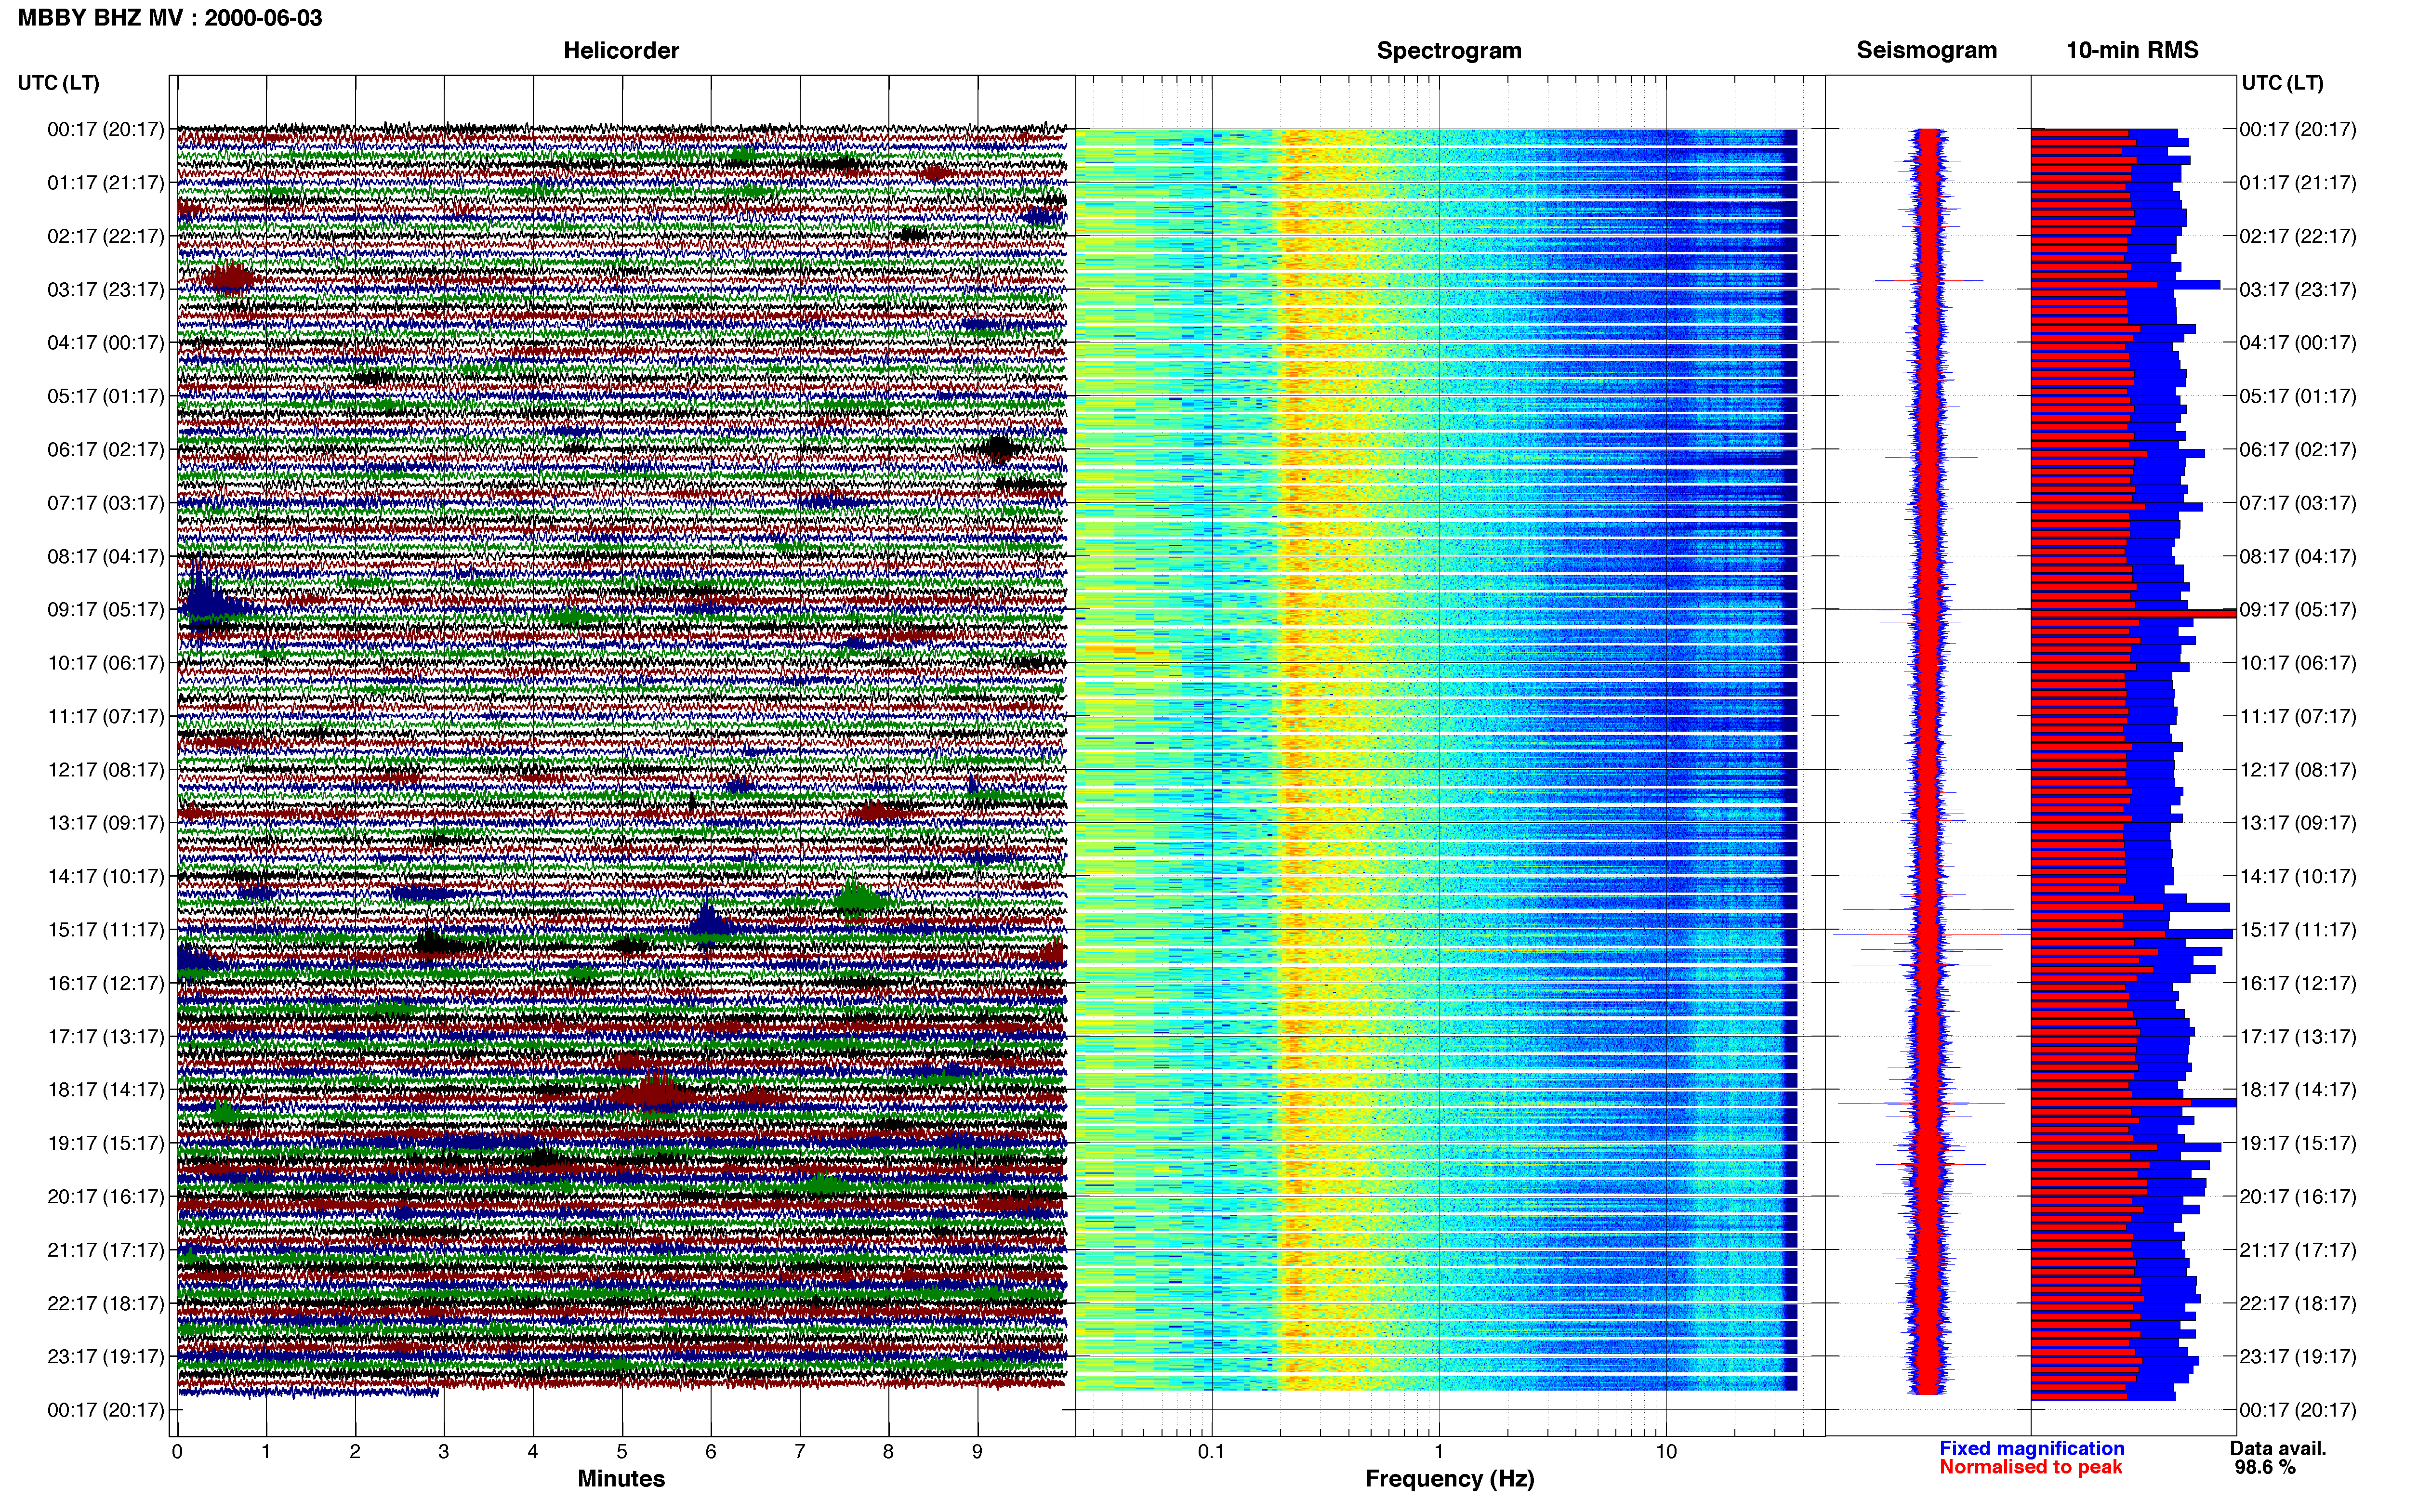The height and width of the screenshot is (1512, 2418).
Task: Click the 'Frequency (Hz)' x-axis label
Action: [1449, 1478]
